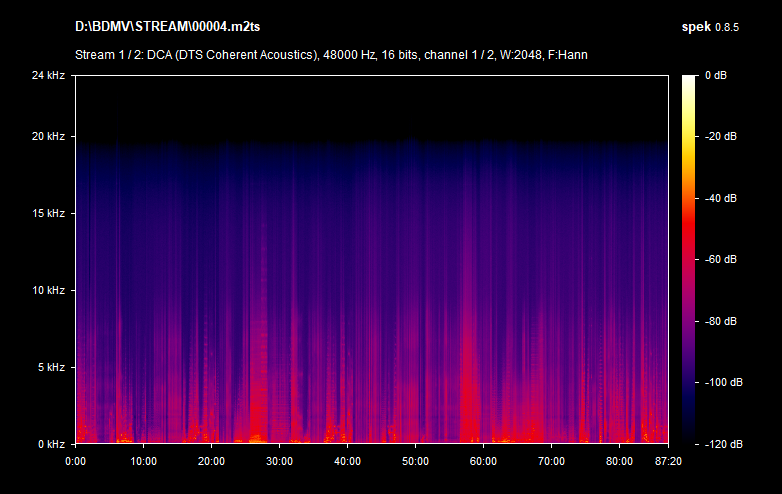Click the 70:00 time axis marker
The image size is (782, 494).
coord(551,461)
